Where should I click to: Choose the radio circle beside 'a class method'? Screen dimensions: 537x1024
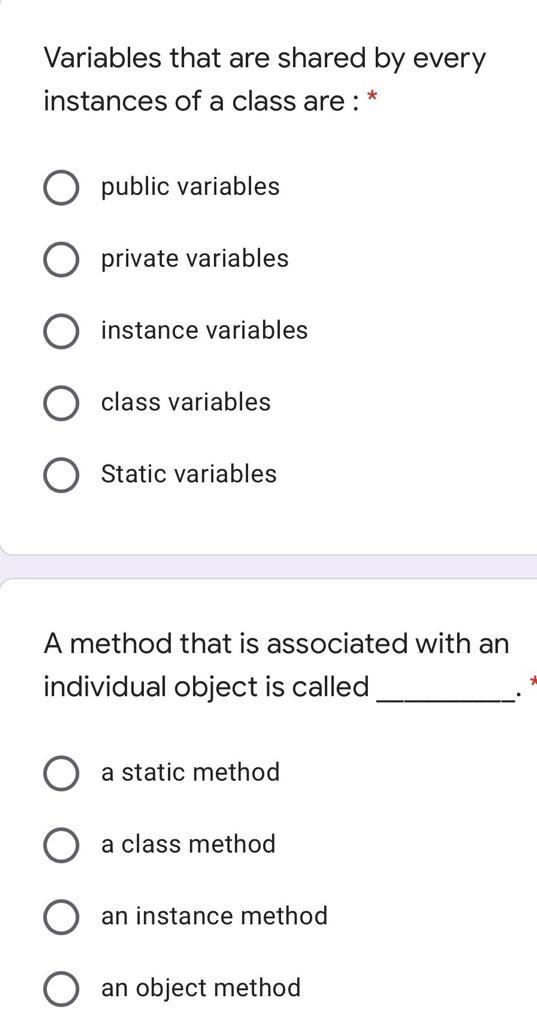(x=62, y=846)
